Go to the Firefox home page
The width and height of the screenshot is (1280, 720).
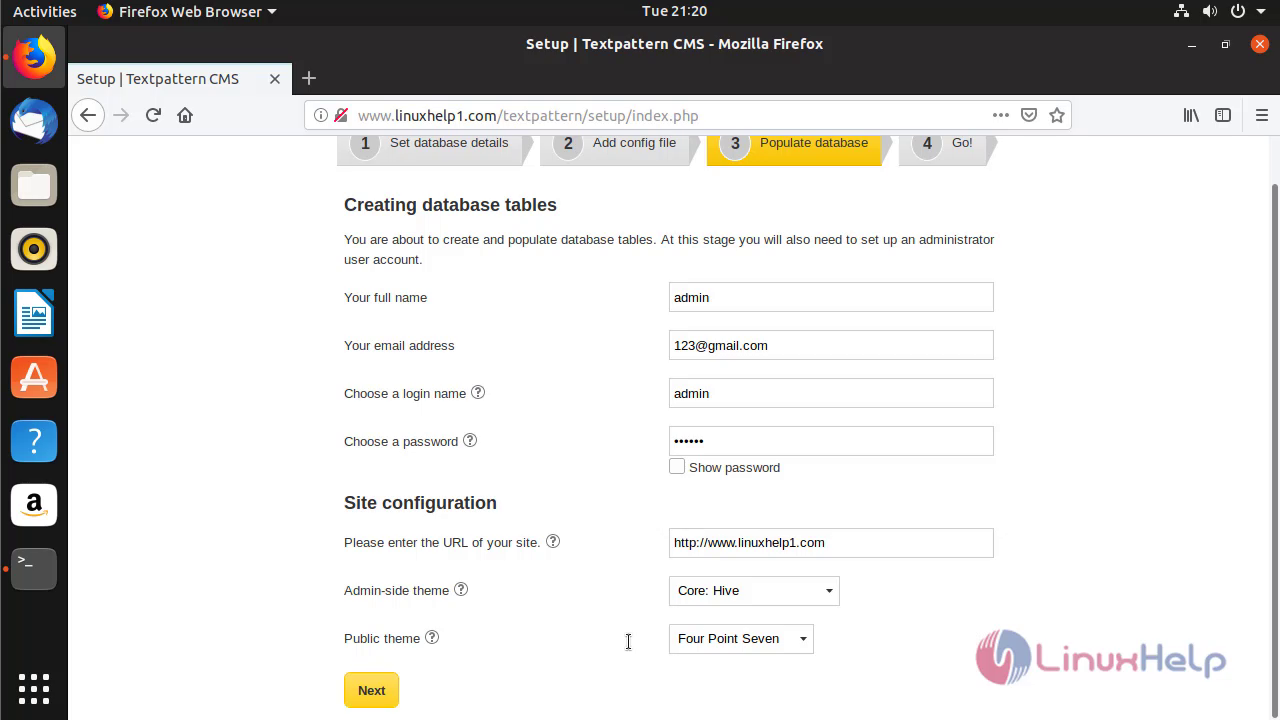tap(185, 115)
